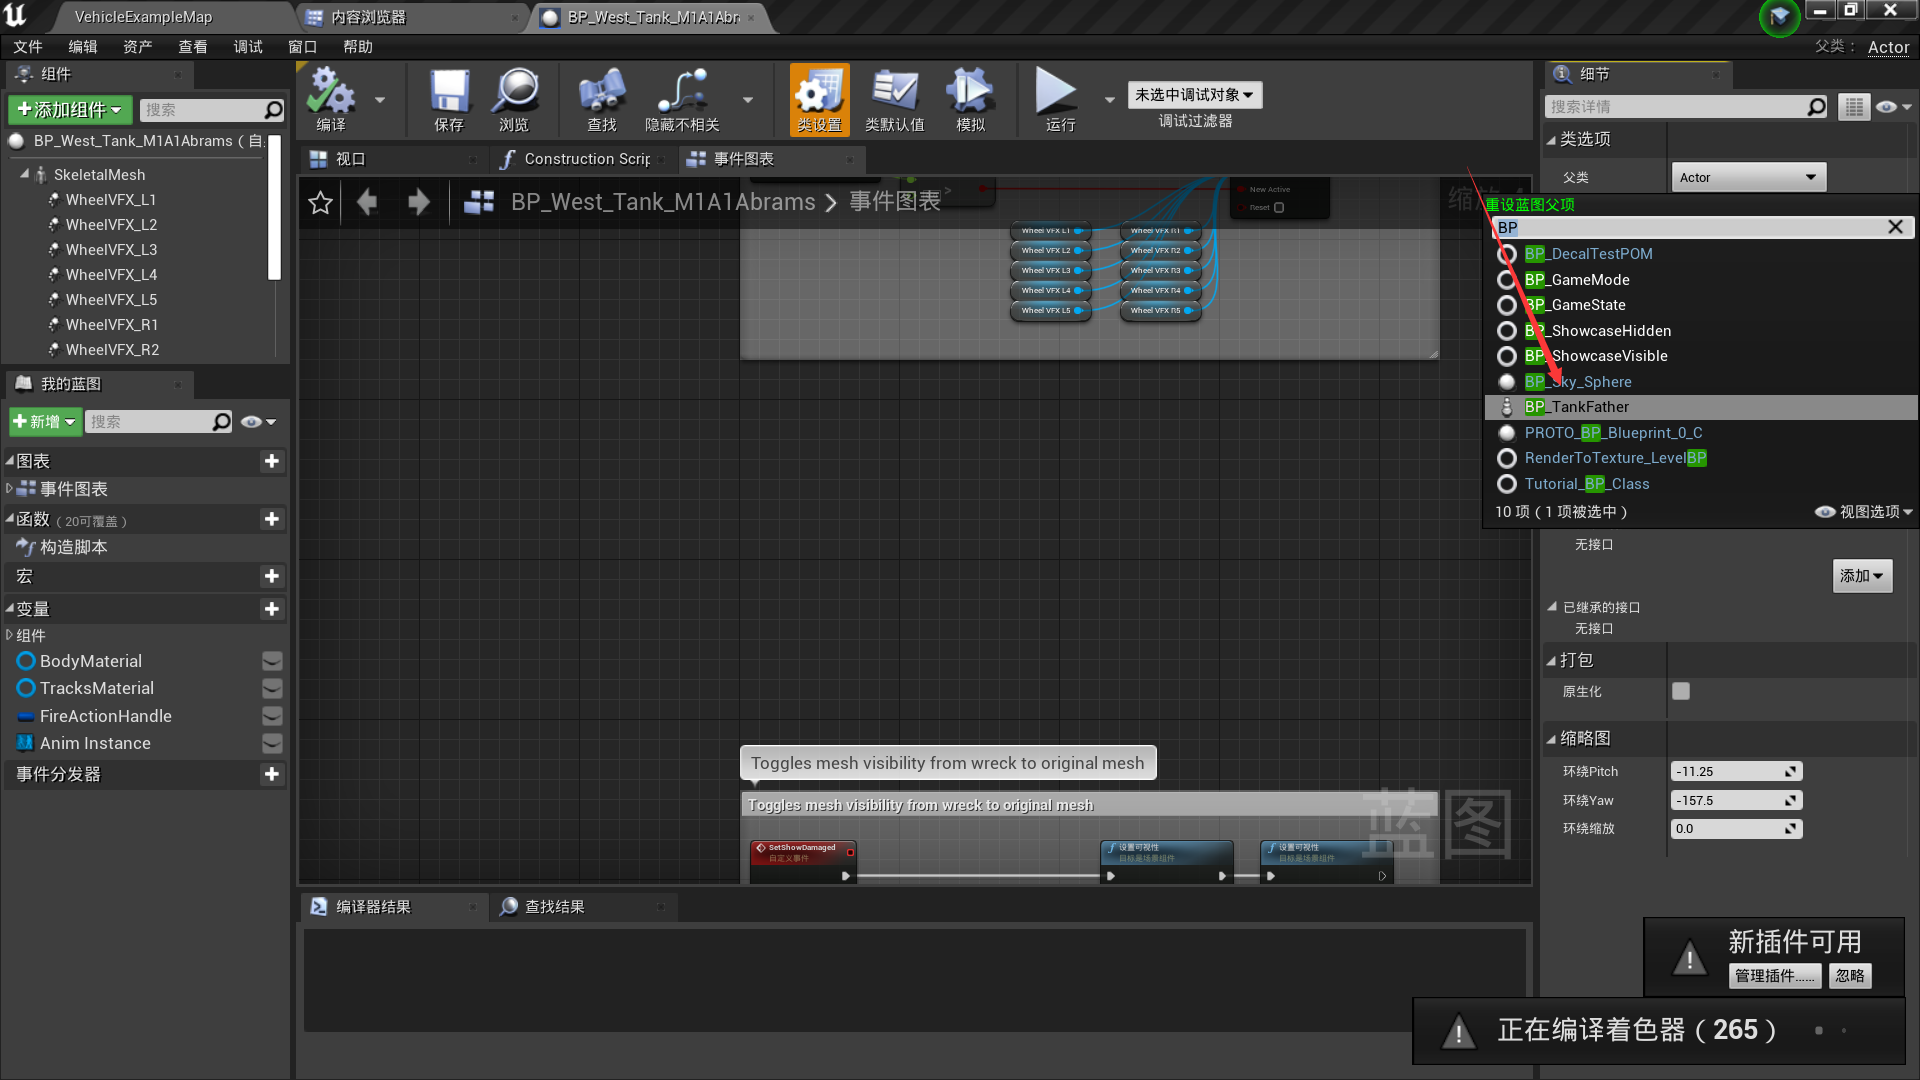Select BP_GameMode class option
This screenshot has width=1920, height=1080.
(1590, 280)
